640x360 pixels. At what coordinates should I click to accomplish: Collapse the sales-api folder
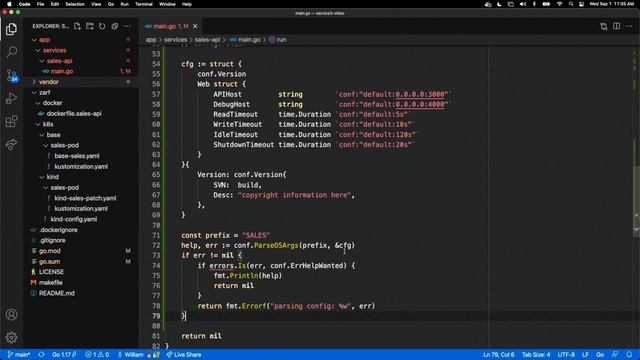click(80, 61)
